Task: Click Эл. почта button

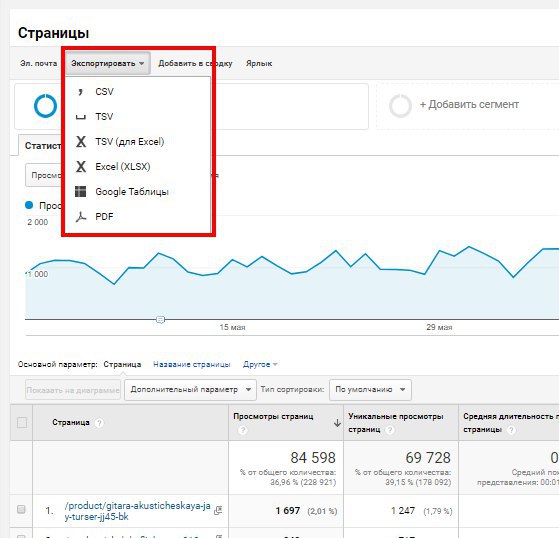Action: coord(39,63)
